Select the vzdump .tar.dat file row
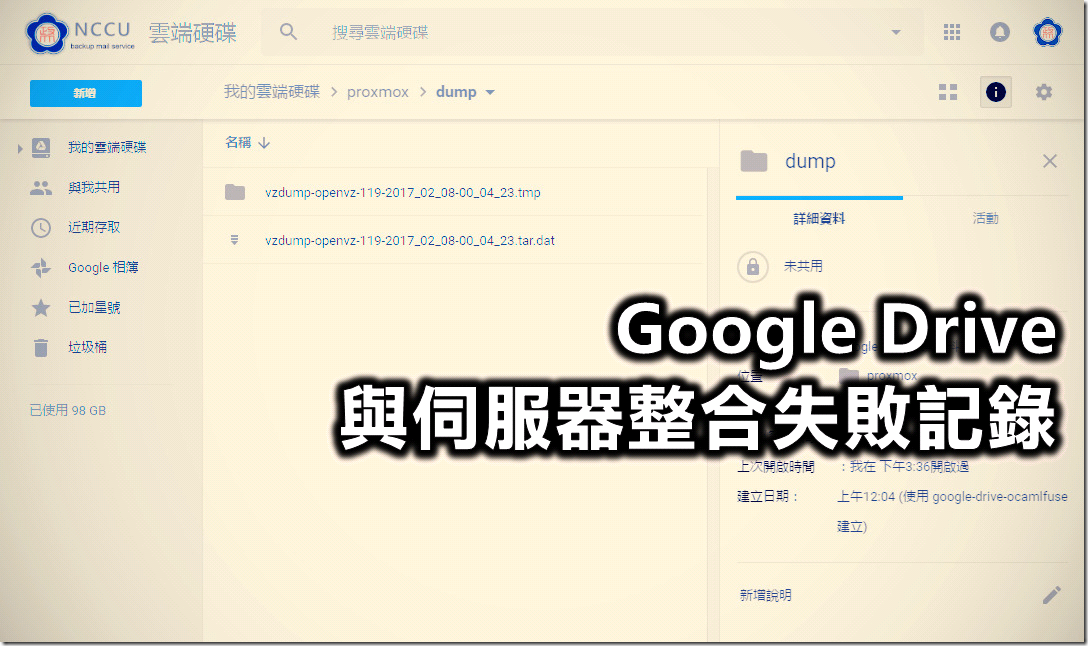 pos(454,240)
